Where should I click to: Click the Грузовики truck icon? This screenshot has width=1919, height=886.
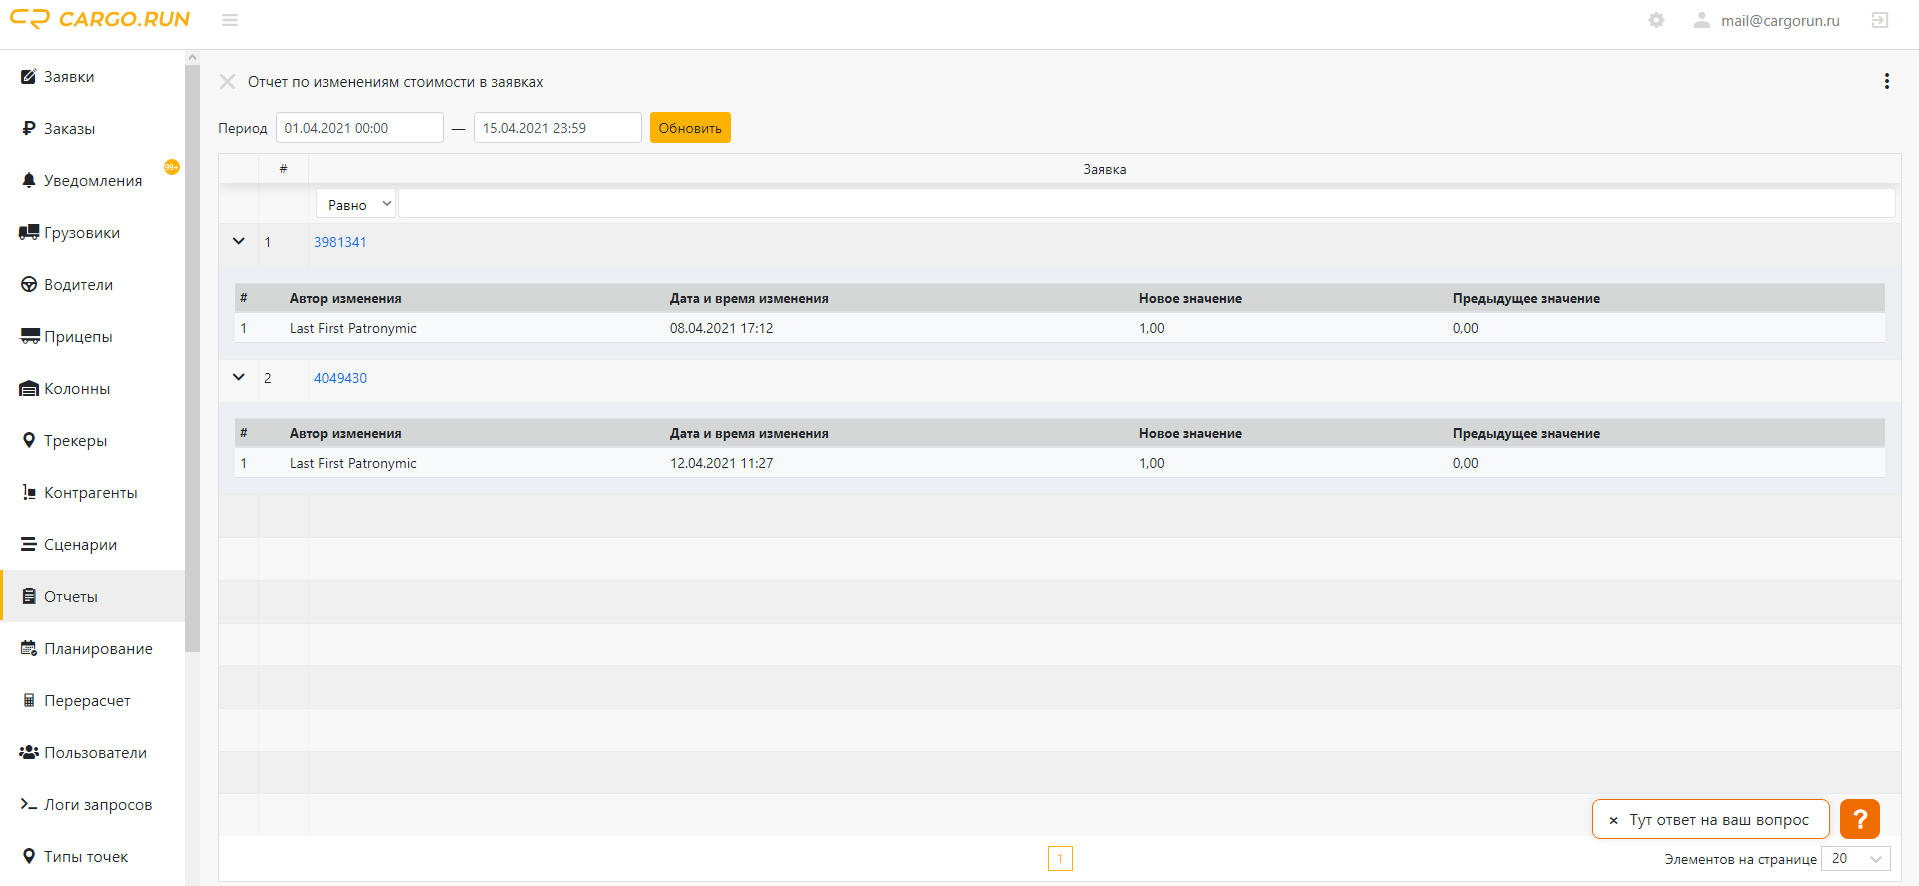click(29, 232)
